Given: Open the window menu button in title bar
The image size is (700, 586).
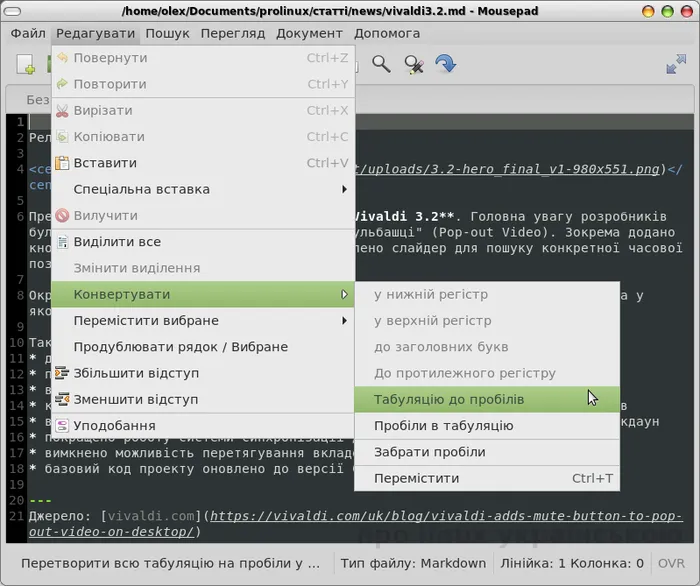Looking at the screenshot, I should [12, 11].
